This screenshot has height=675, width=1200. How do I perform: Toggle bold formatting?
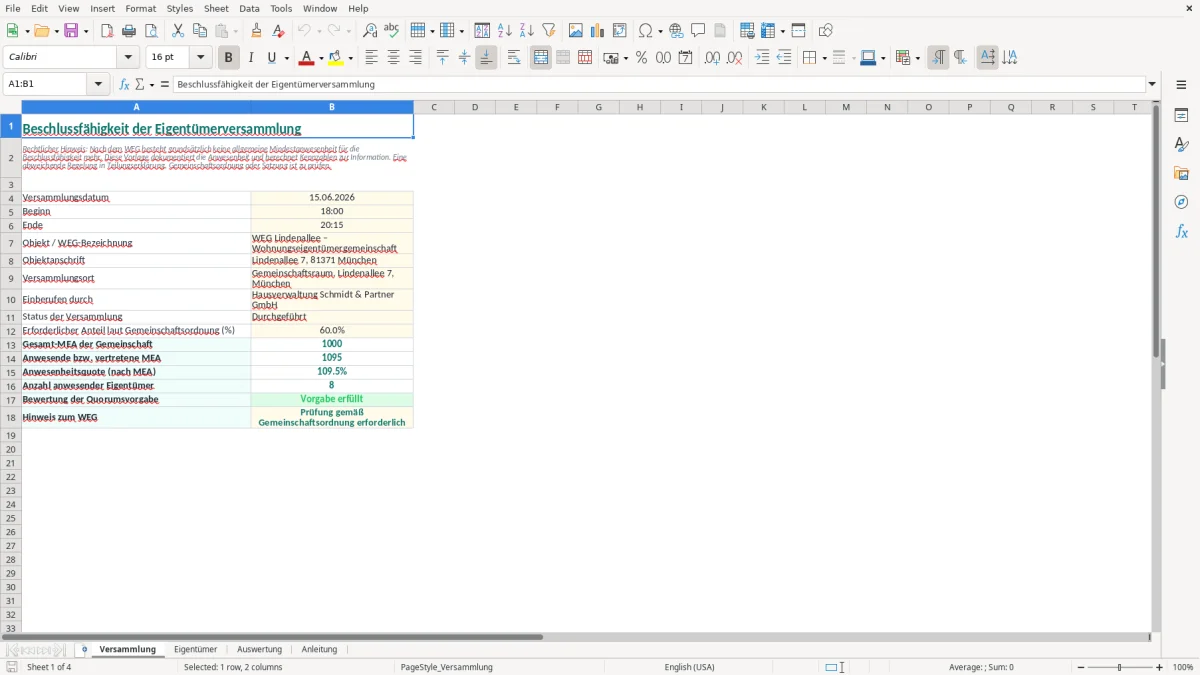229,58
